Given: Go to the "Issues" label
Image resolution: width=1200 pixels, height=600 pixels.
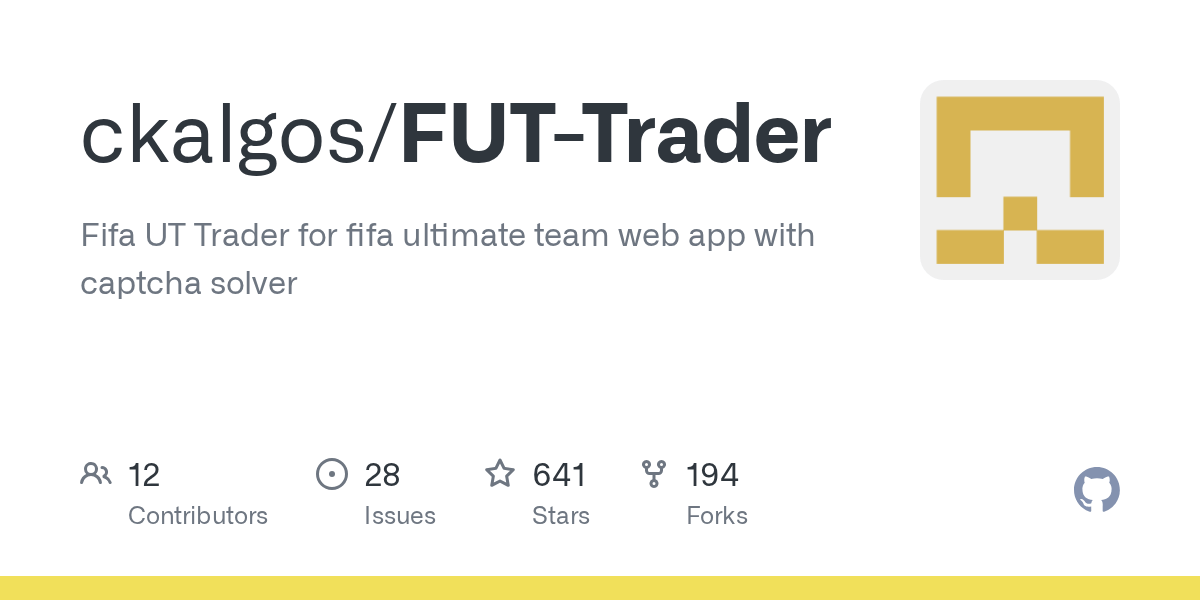Looking at the screenshot, I should [400, 516].
